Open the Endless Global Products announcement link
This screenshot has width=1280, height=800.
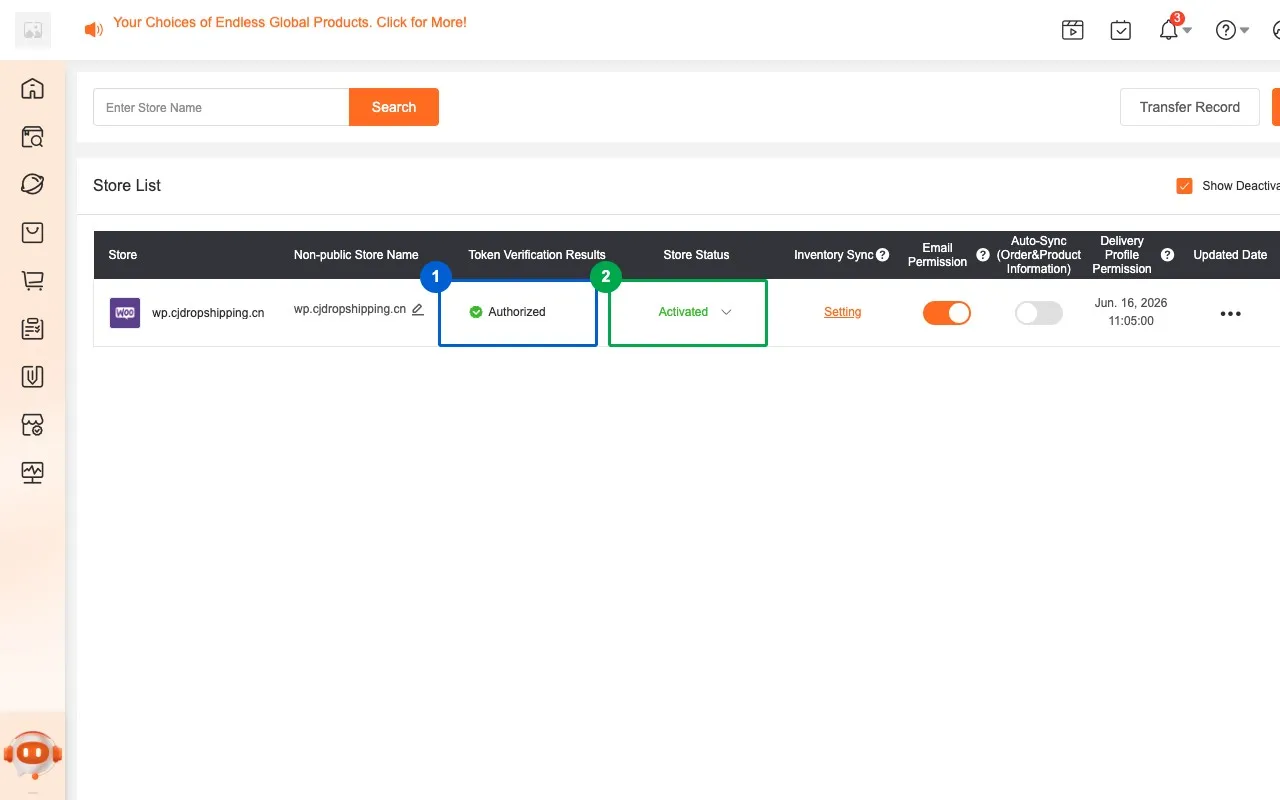click(290, 22)
